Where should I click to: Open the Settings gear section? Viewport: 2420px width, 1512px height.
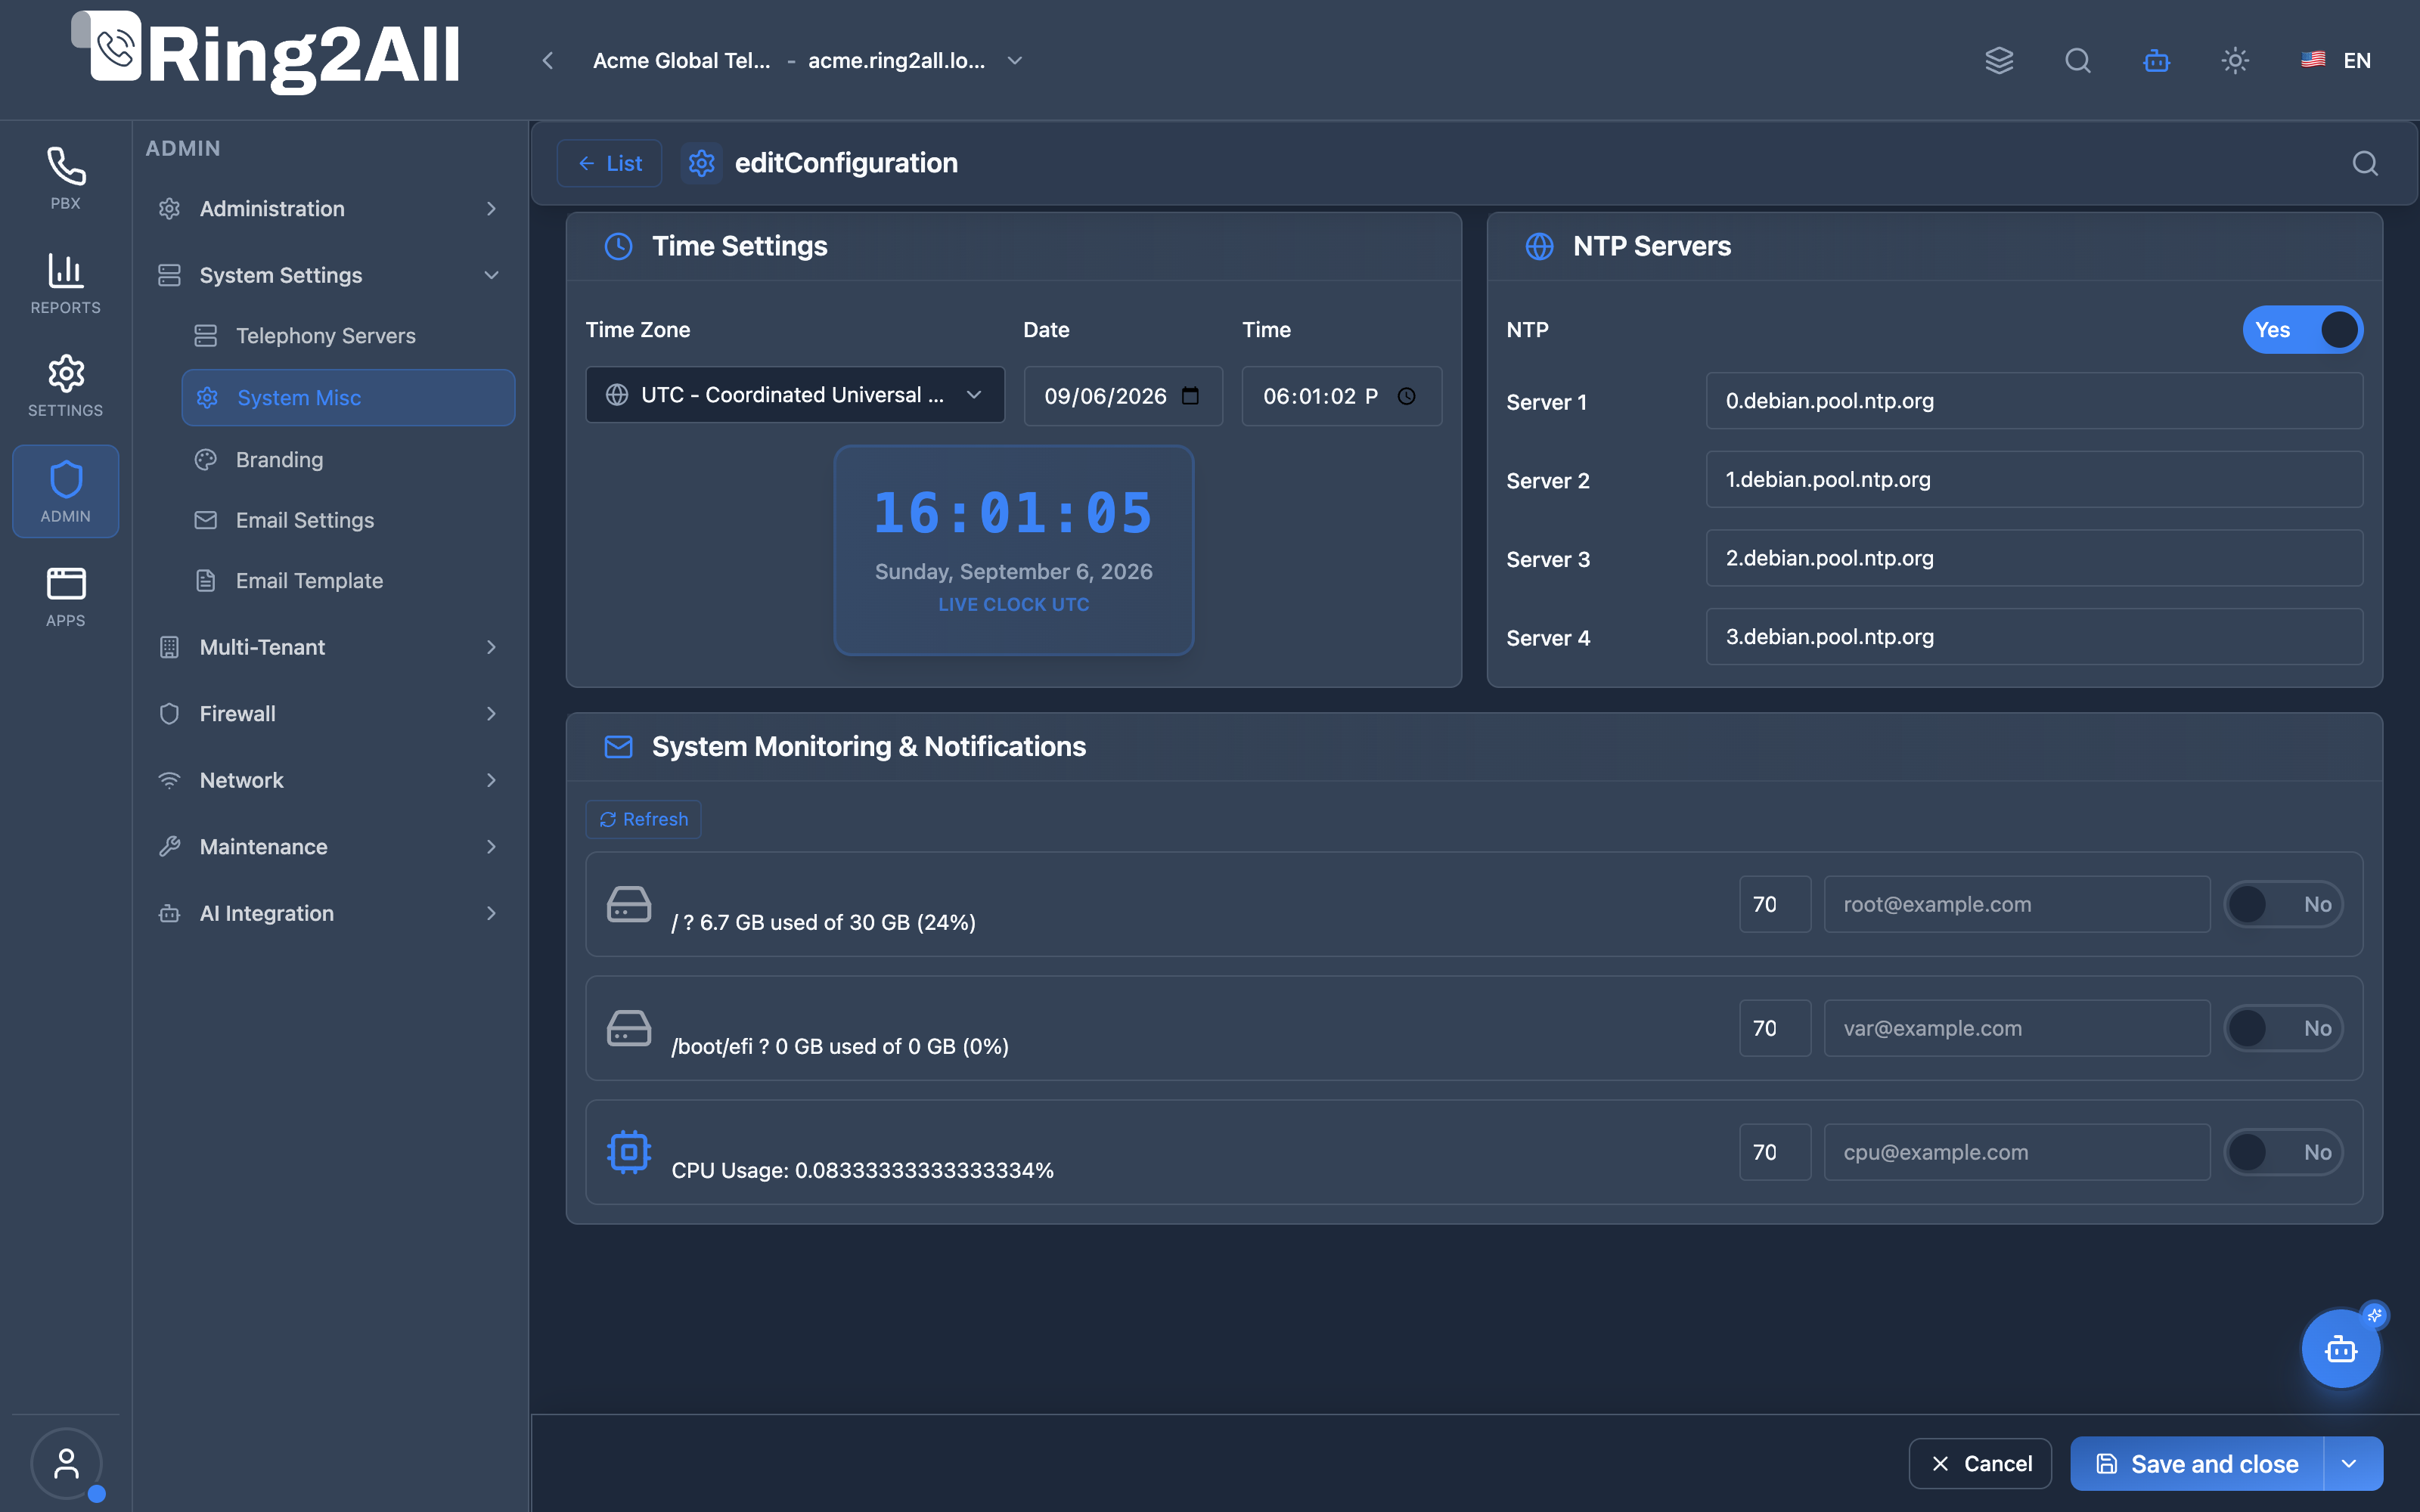pos(65,386)
